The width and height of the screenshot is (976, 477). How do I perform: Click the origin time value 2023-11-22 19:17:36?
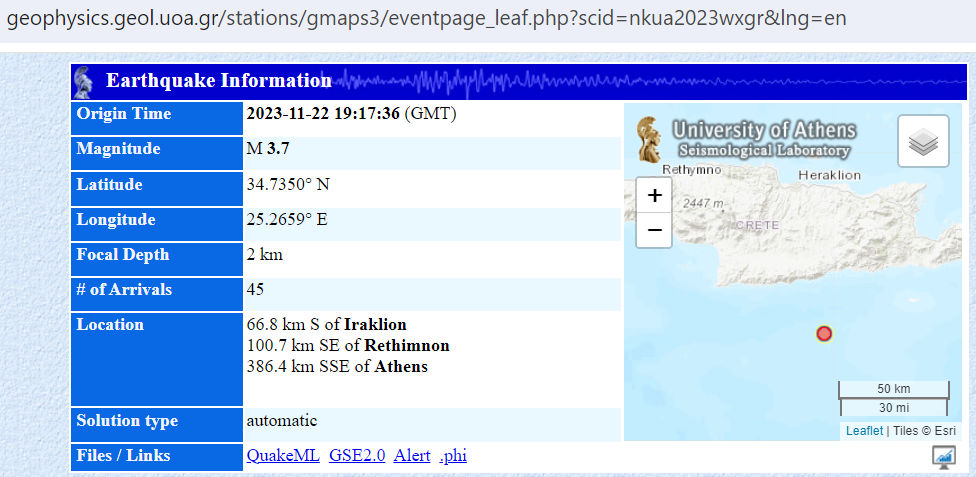(323, 114)
